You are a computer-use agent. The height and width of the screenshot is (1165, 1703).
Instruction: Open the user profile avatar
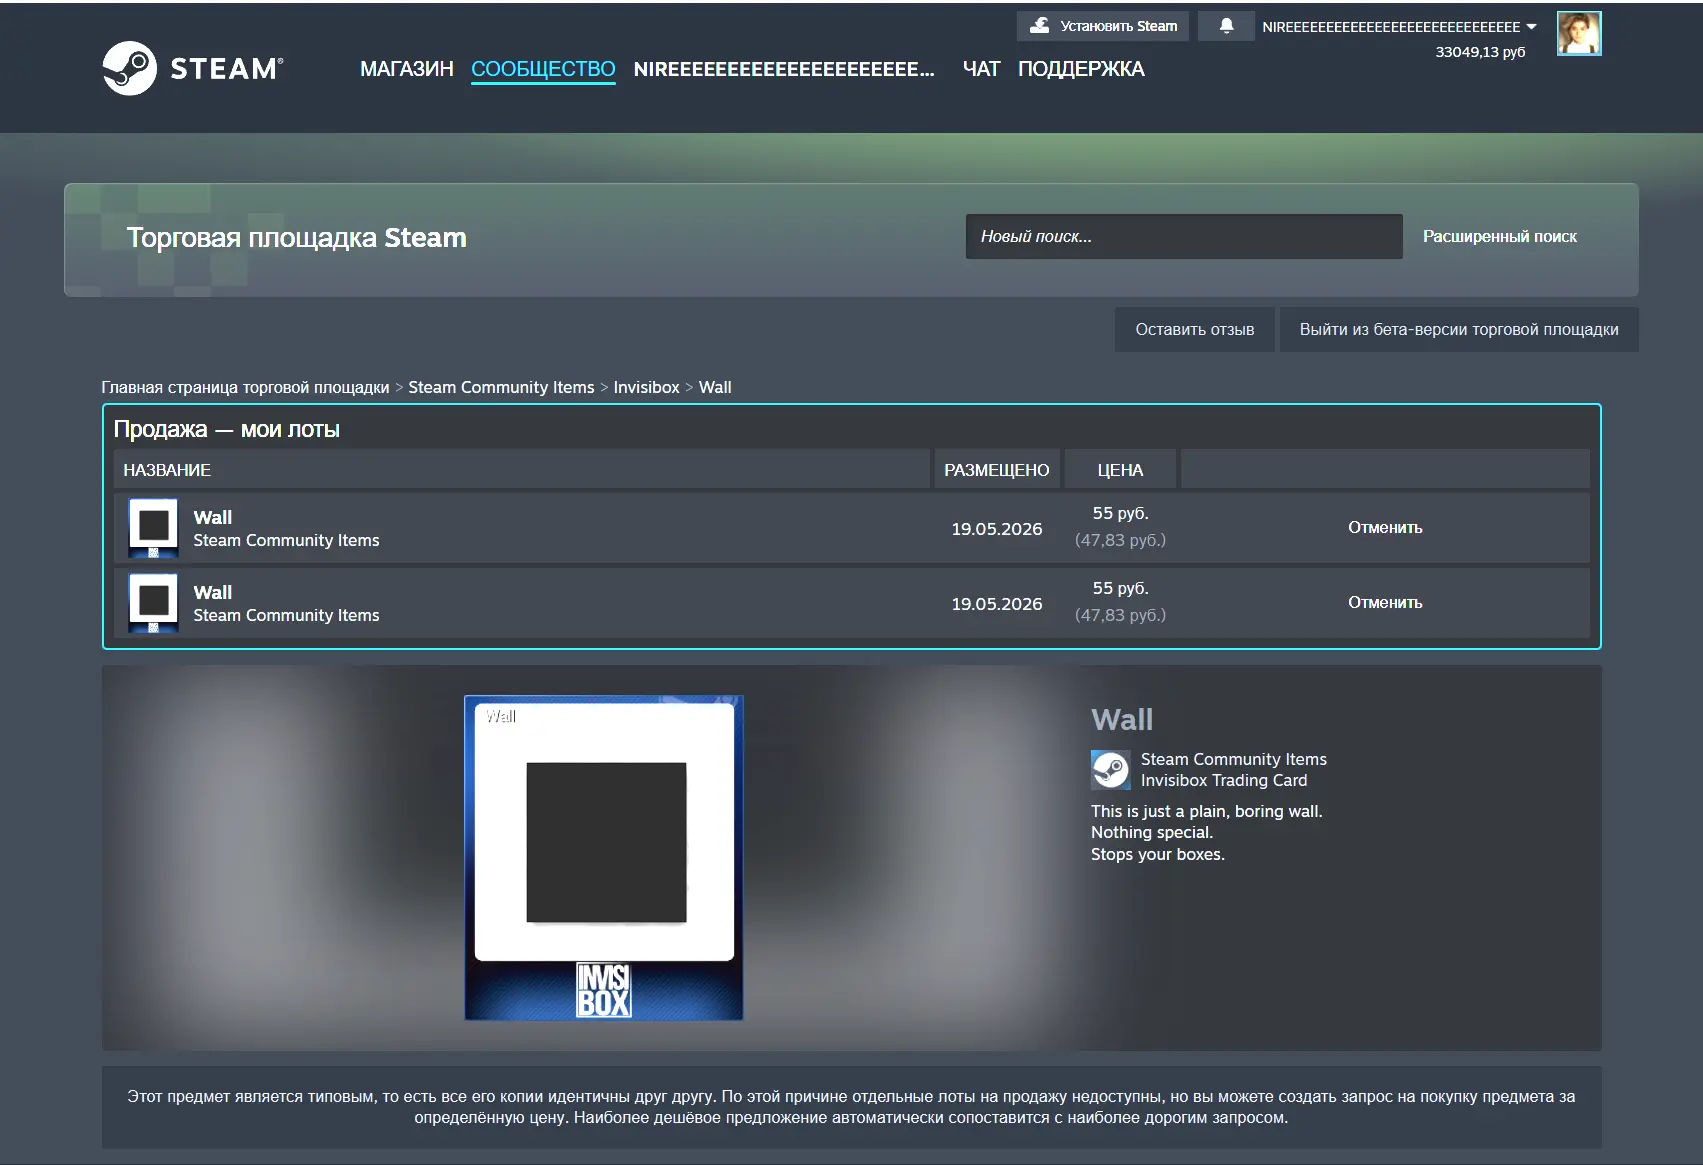coord(1579,34)
